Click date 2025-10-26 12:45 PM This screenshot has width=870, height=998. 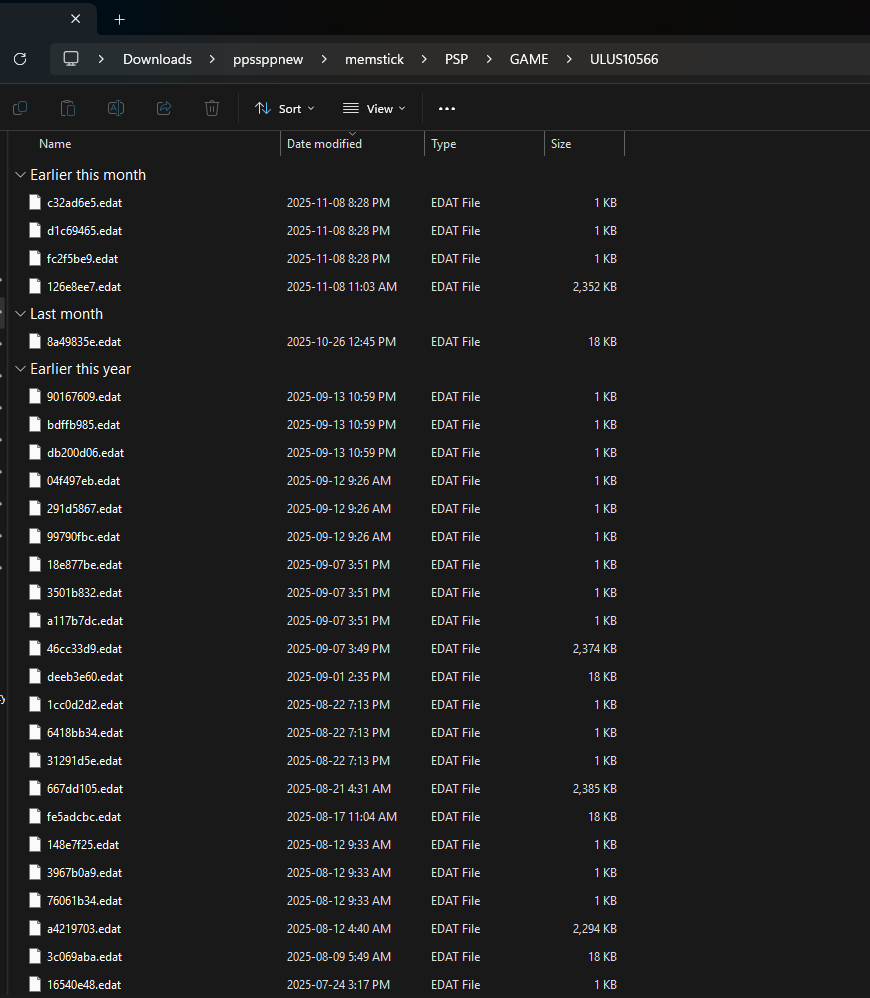[x=341, y=342]
